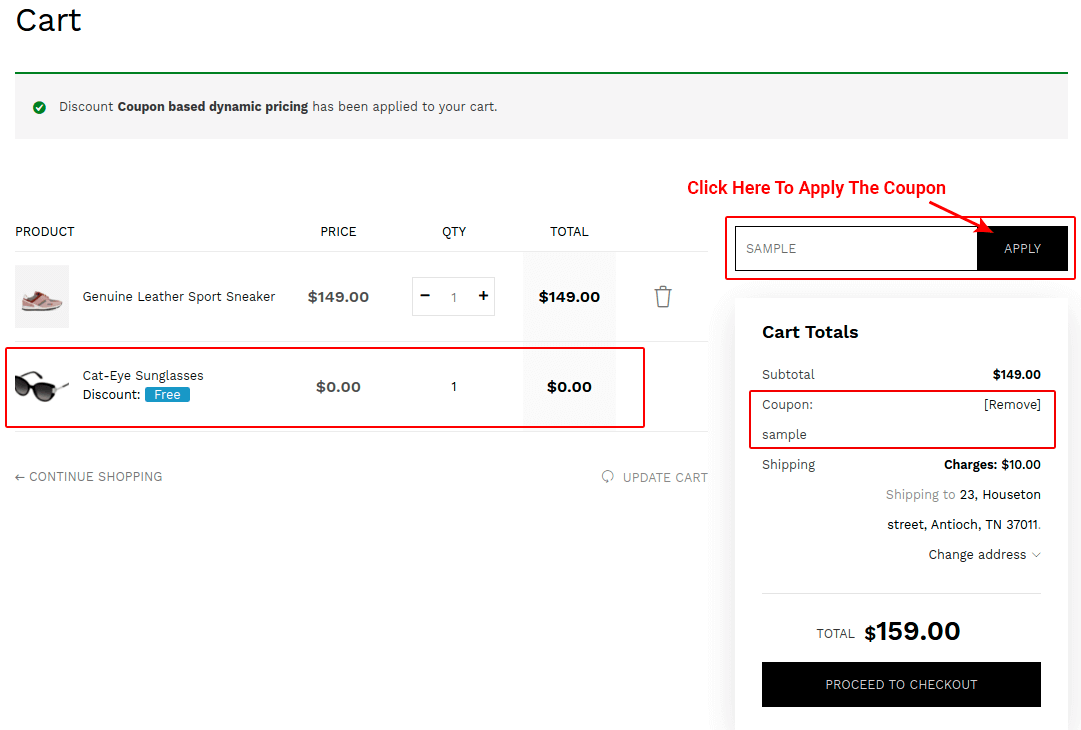The height and width of the screenshot is (730, 1081).
Task: Open the Cat-Eye Sunglasses thumbnail
Action: (41, 386)
